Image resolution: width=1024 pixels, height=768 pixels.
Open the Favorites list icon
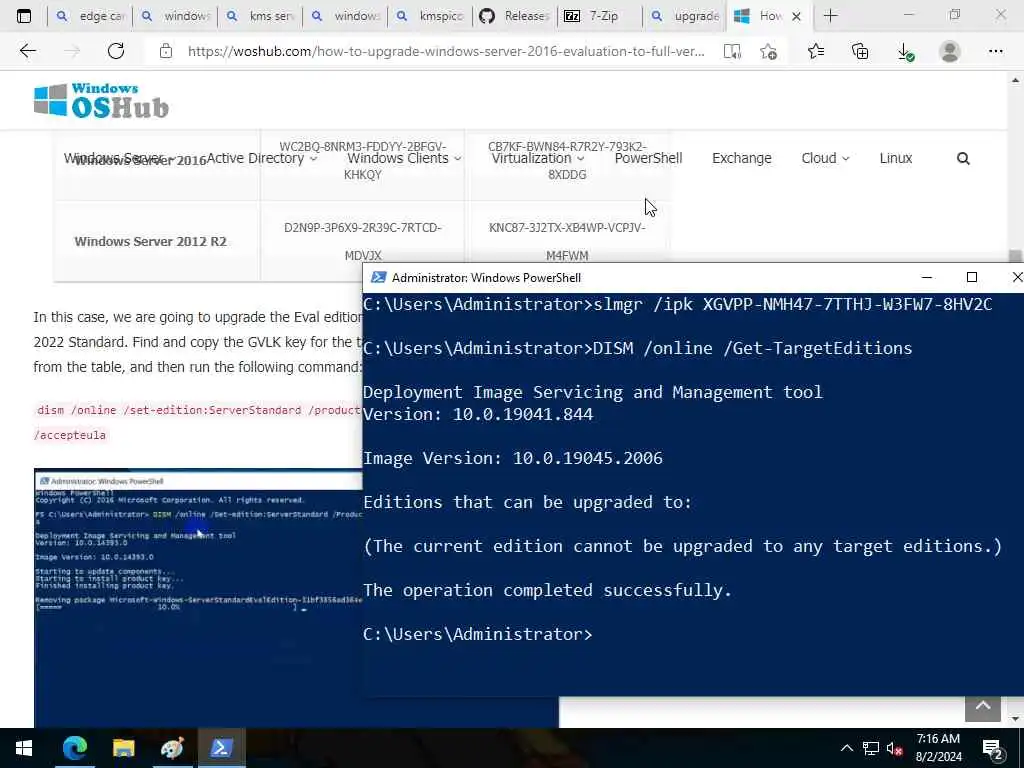pyautogui.click(x=816, y=51)
